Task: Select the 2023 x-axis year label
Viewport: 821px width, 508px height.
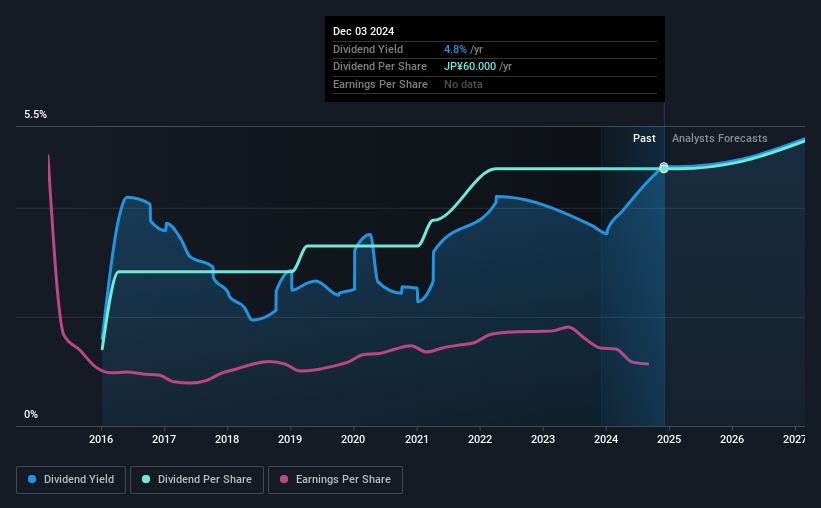Action: [543, 439]
